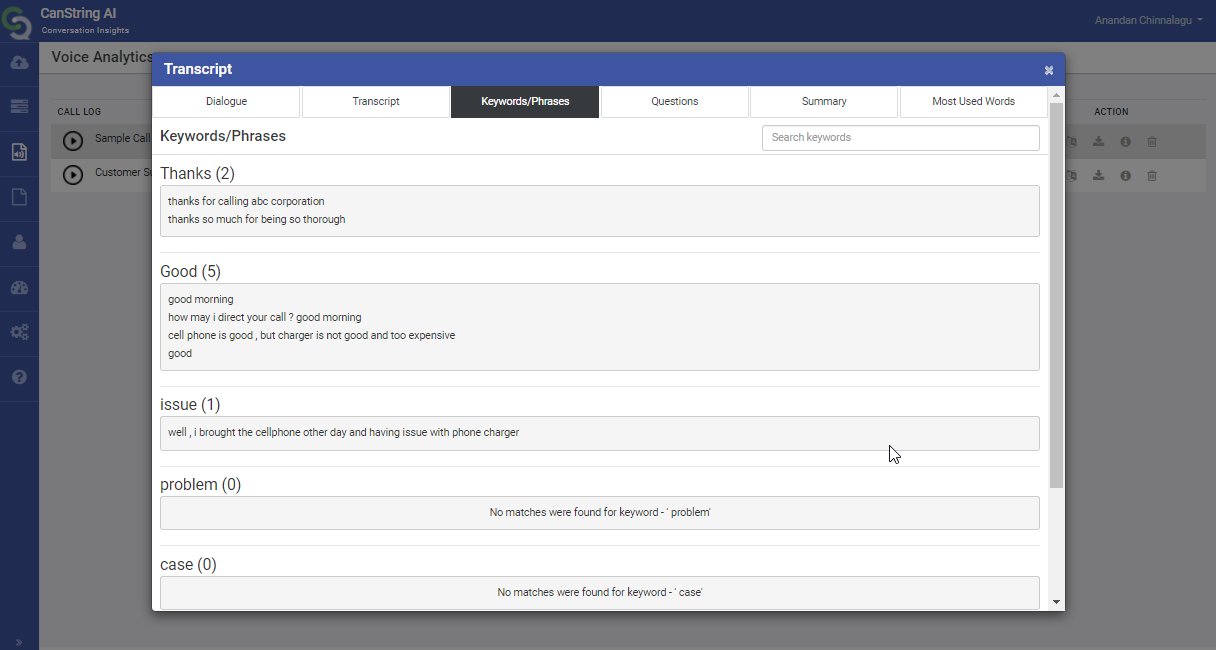
Task: Delete the Sample Call using trash icon
Action: (x=1152, y=142)
